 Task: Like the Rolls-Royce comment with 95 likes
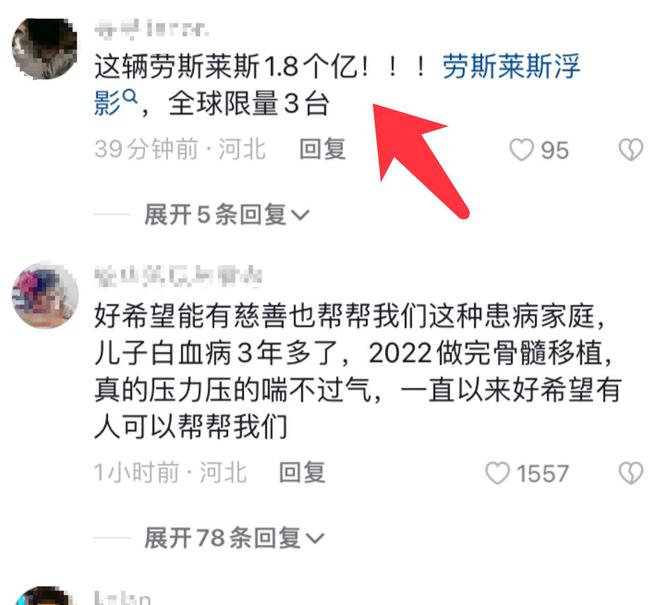(522, 150)
